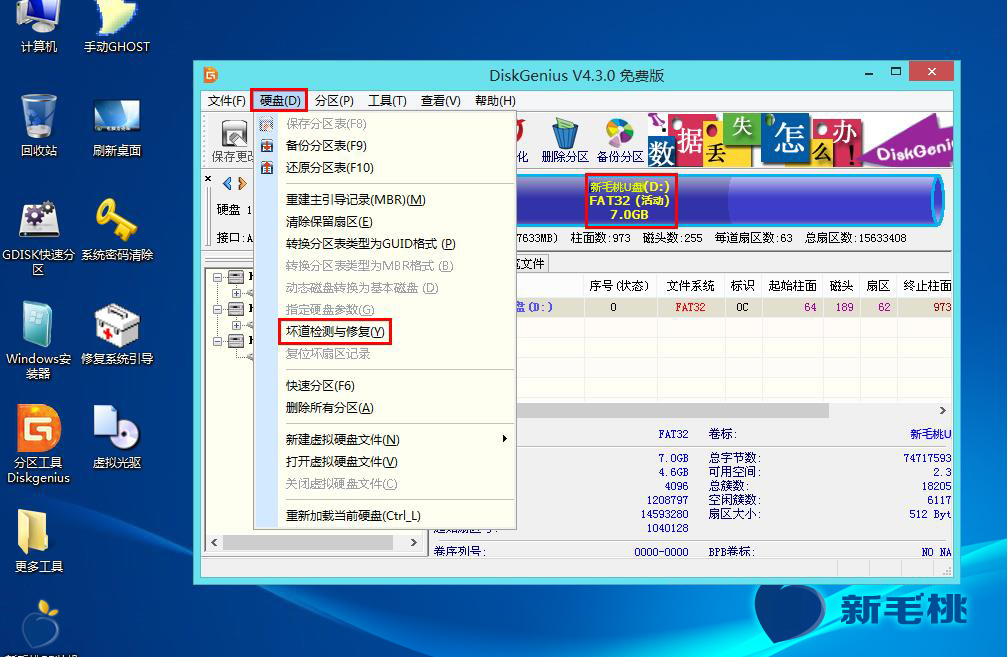Open the 查看(V) menu
The width and height of the screenshot is (1007, 657).
[x=441, y=101]
